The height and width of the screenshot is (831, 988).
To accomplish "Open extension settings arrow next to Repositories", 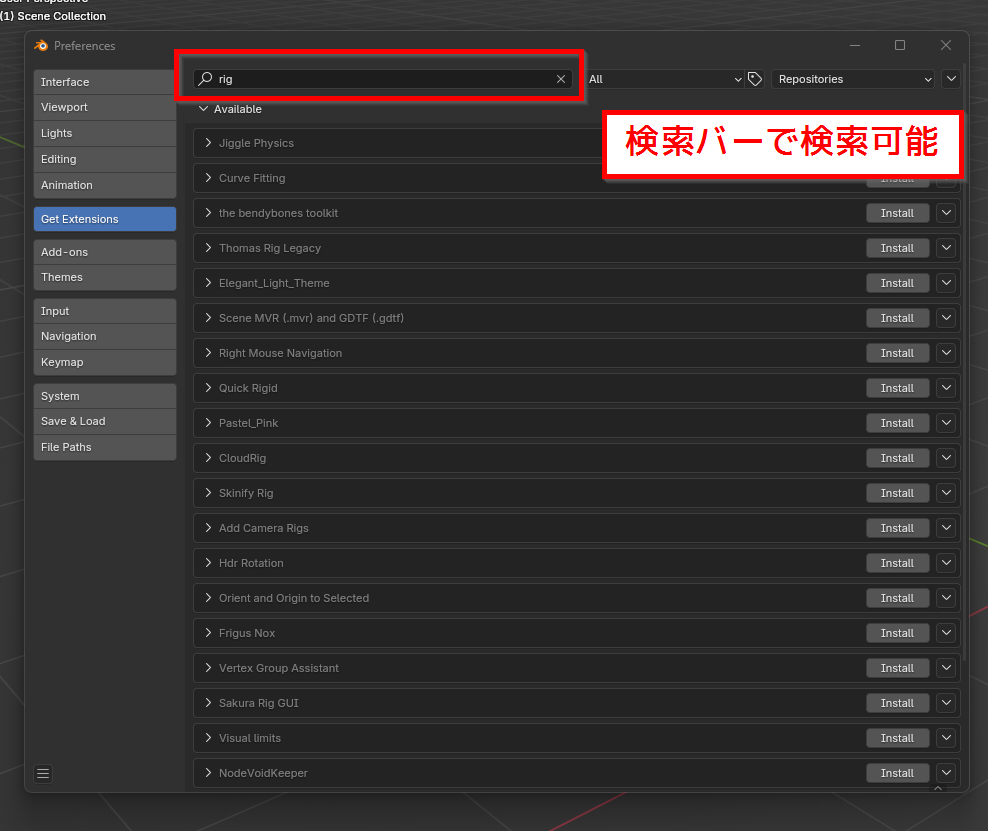I will click(x=951, y=79).
